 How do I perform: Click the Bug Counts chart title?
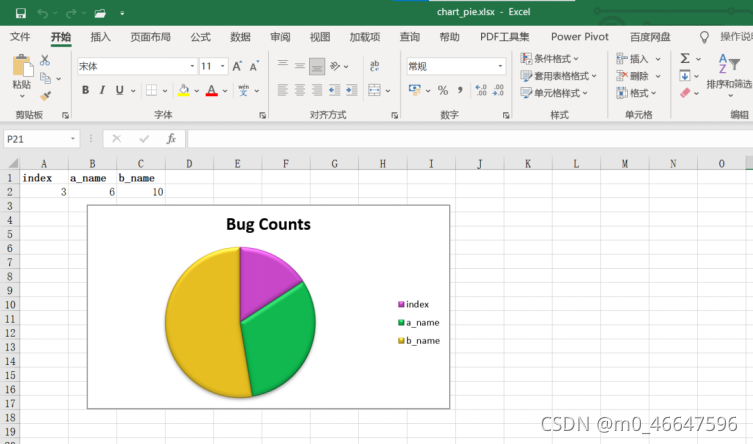pyautogui.click(x=268, y=224)
